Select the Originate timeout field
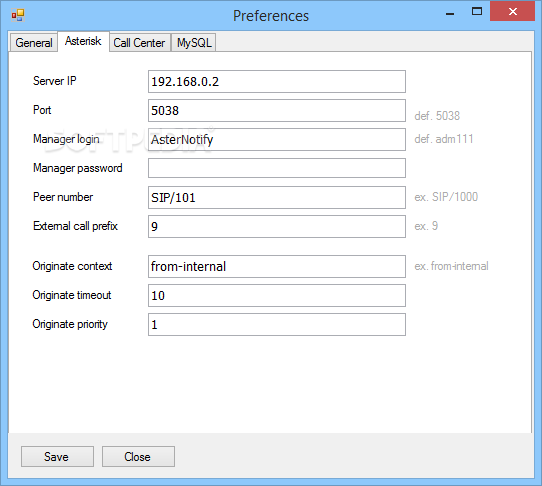 click(x=277, y=296)
